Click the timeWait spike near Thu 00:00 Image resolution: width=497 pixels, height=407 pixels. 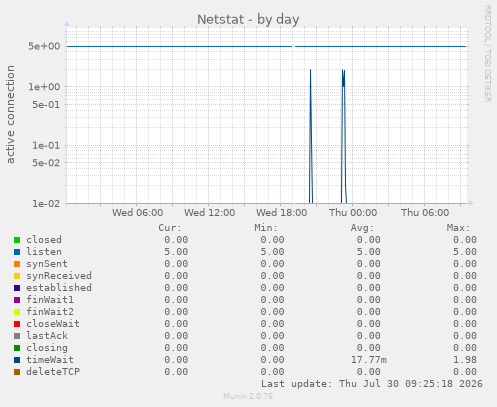(x=344, y=136)
